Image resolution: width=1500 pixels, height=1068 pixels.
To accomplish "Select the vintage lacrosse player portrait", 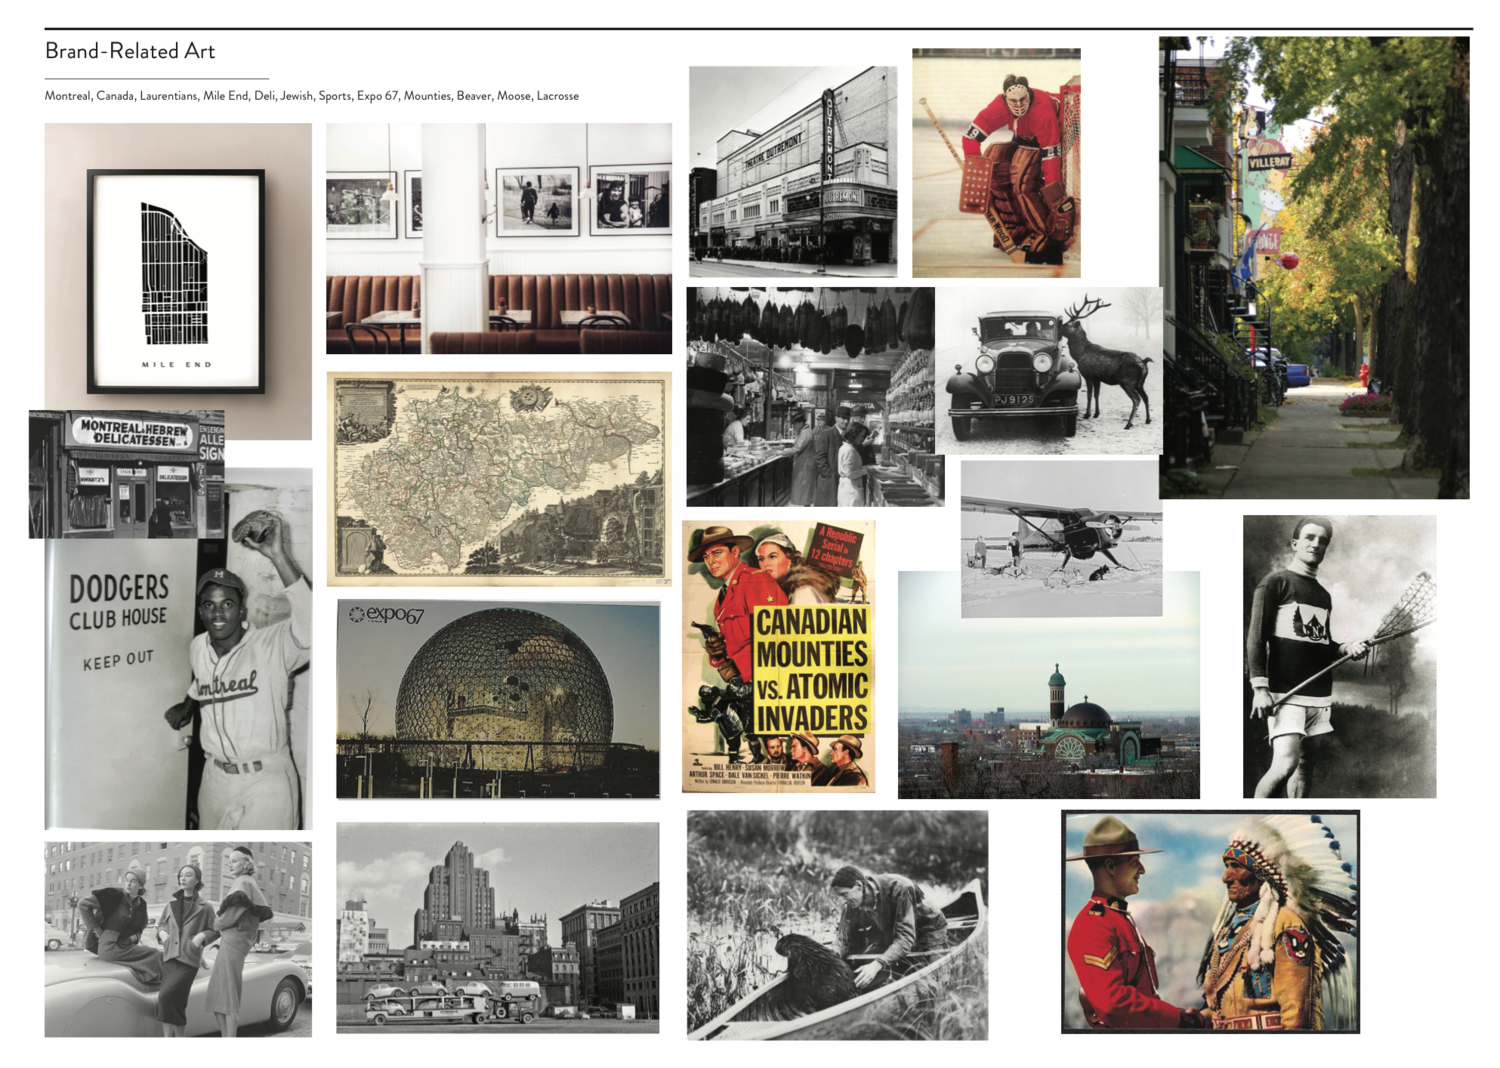I will [1340, 657].
